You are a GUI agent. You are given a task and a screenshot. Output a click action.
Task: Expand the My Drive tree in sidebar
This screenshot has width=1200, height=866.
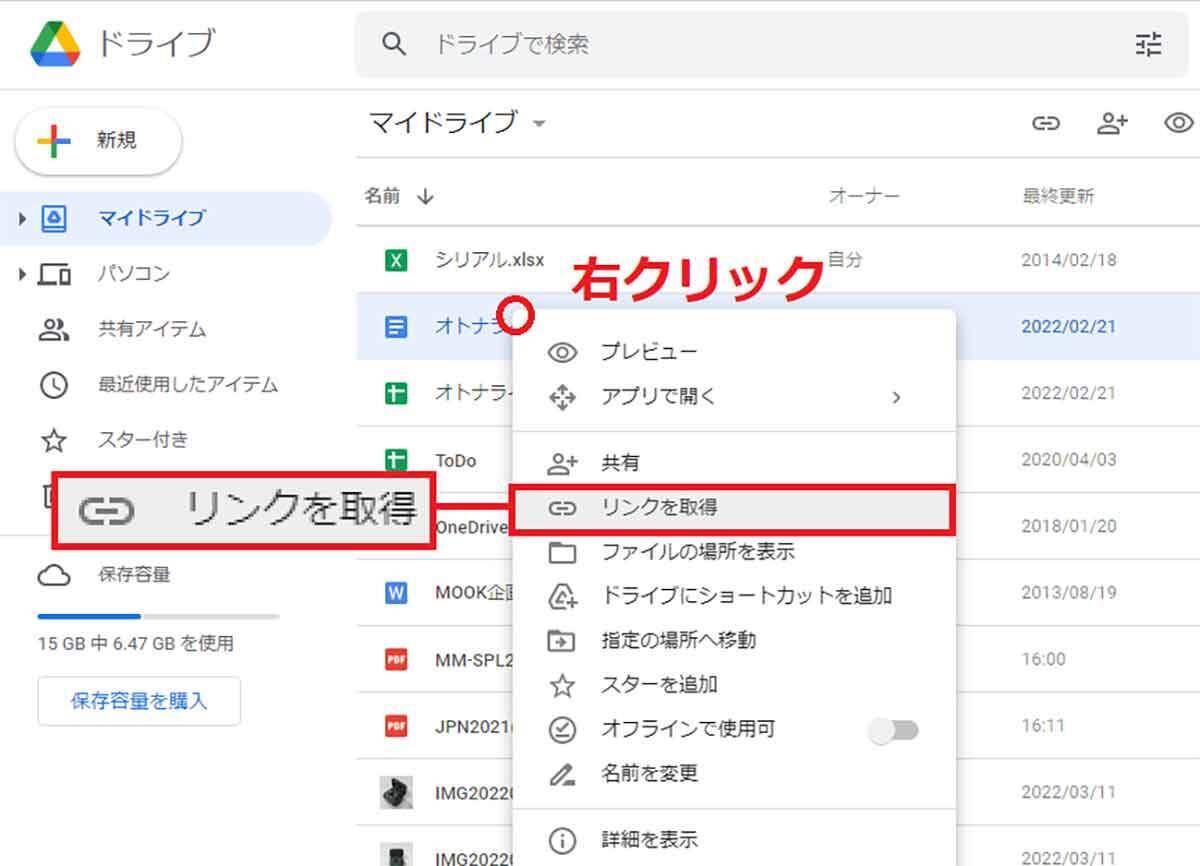click(x=22, y=218)
